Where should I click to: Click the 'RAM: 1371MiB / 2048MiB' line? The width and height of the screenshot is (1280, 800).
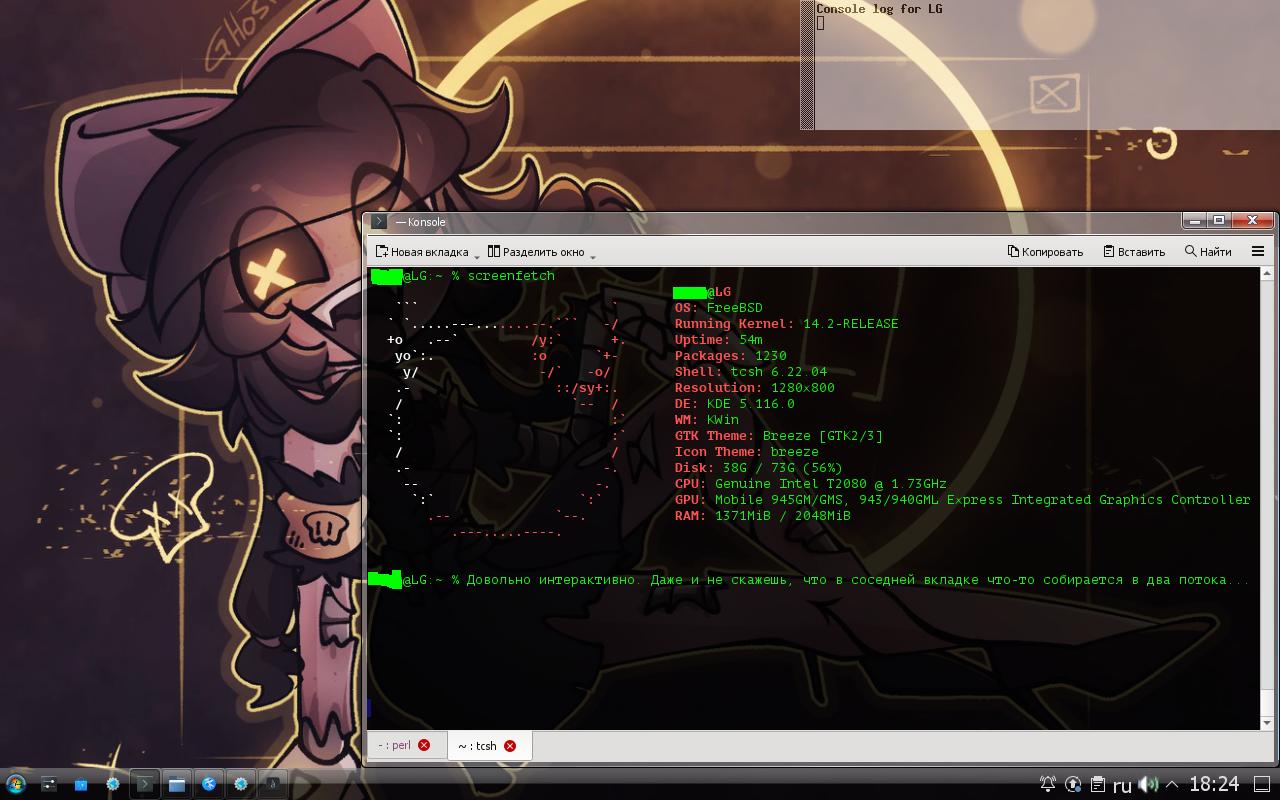pos(763,516)
